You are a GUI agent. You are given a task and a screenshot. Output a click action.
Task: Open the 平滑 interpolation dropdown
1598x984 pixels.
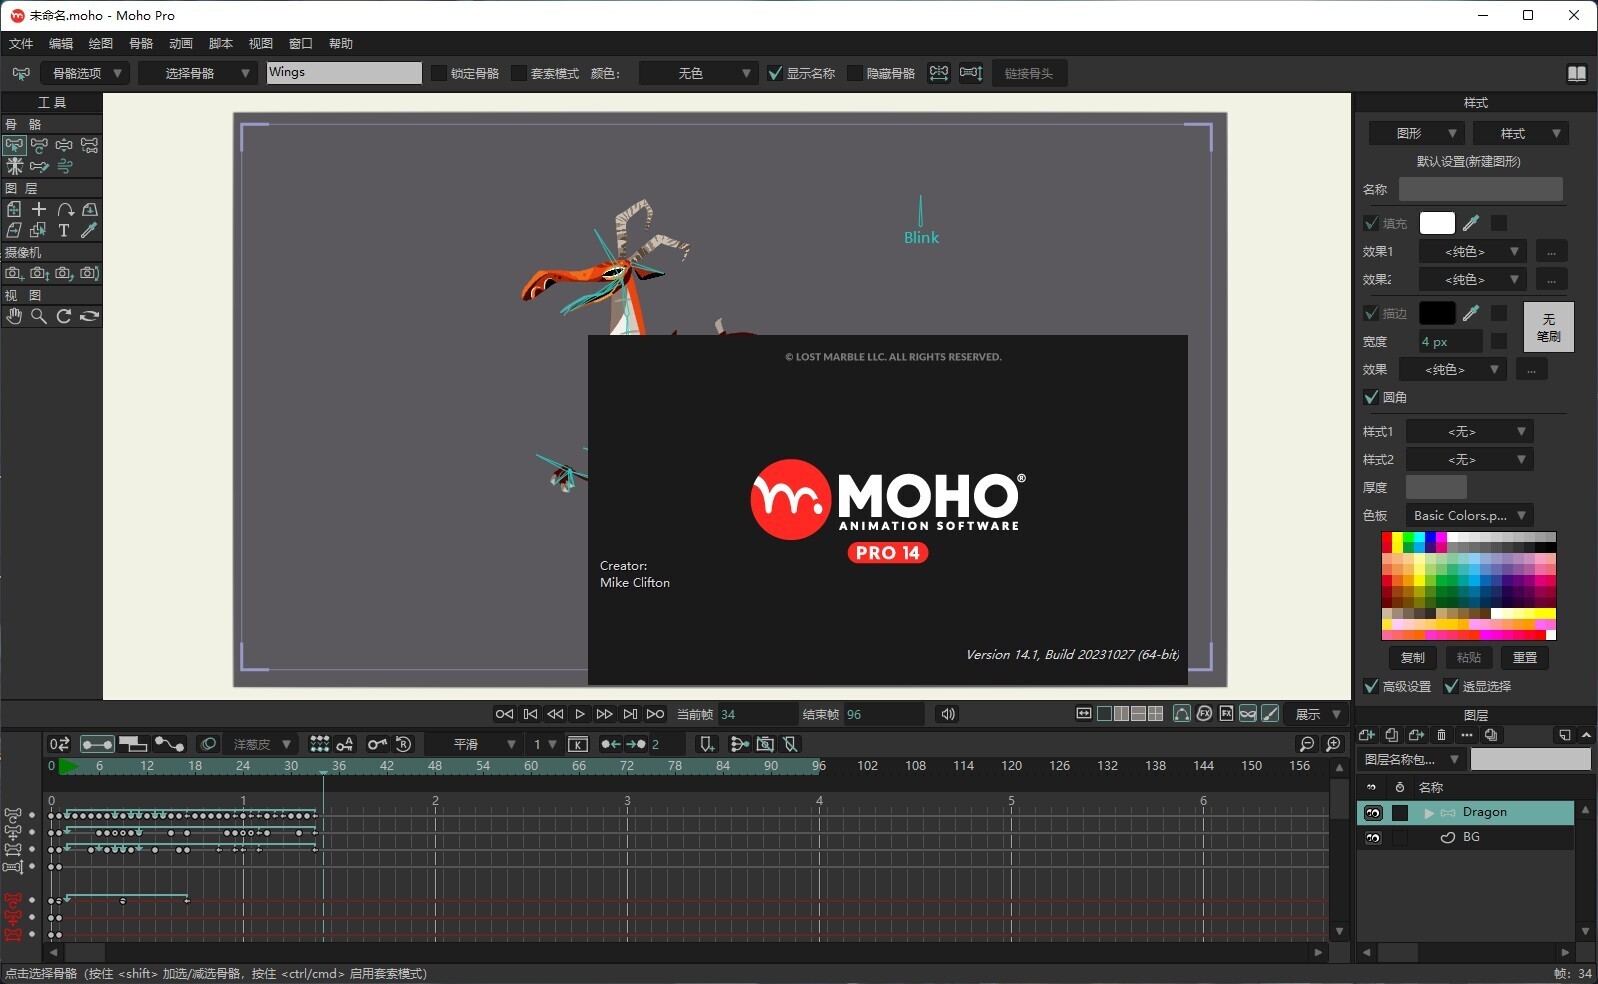473,744
